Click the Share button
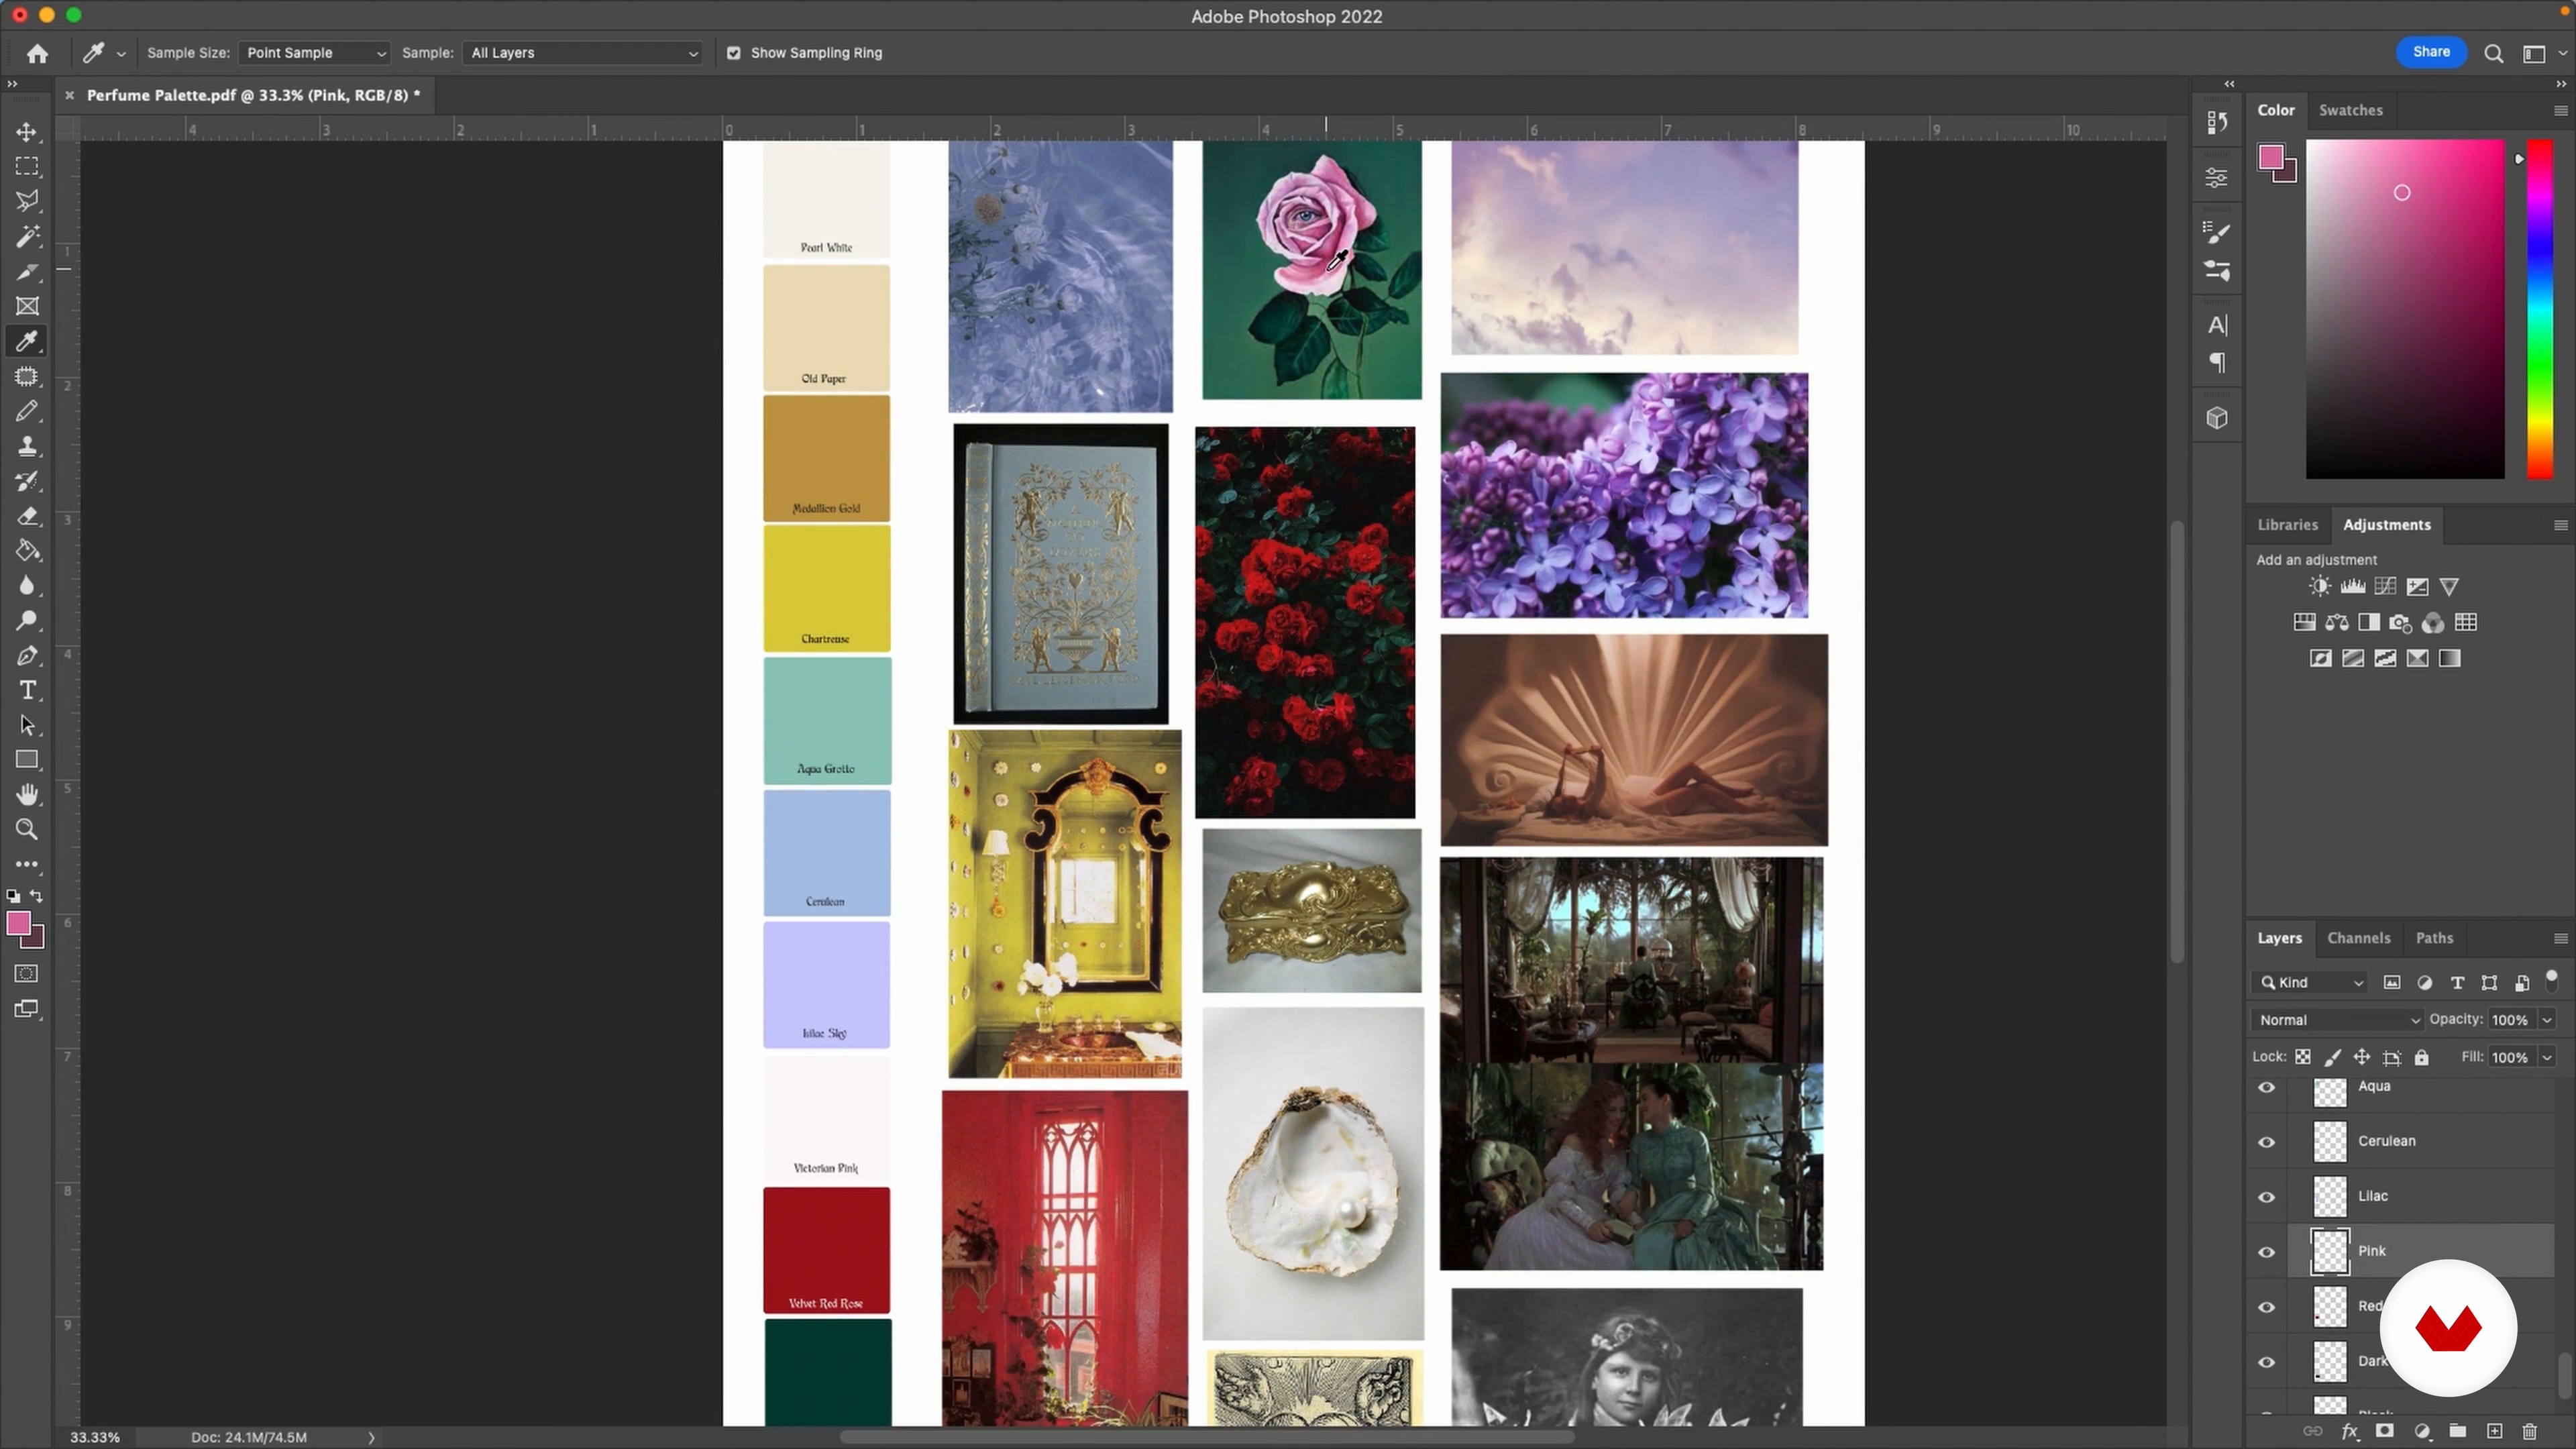 tap(2431, 52)
